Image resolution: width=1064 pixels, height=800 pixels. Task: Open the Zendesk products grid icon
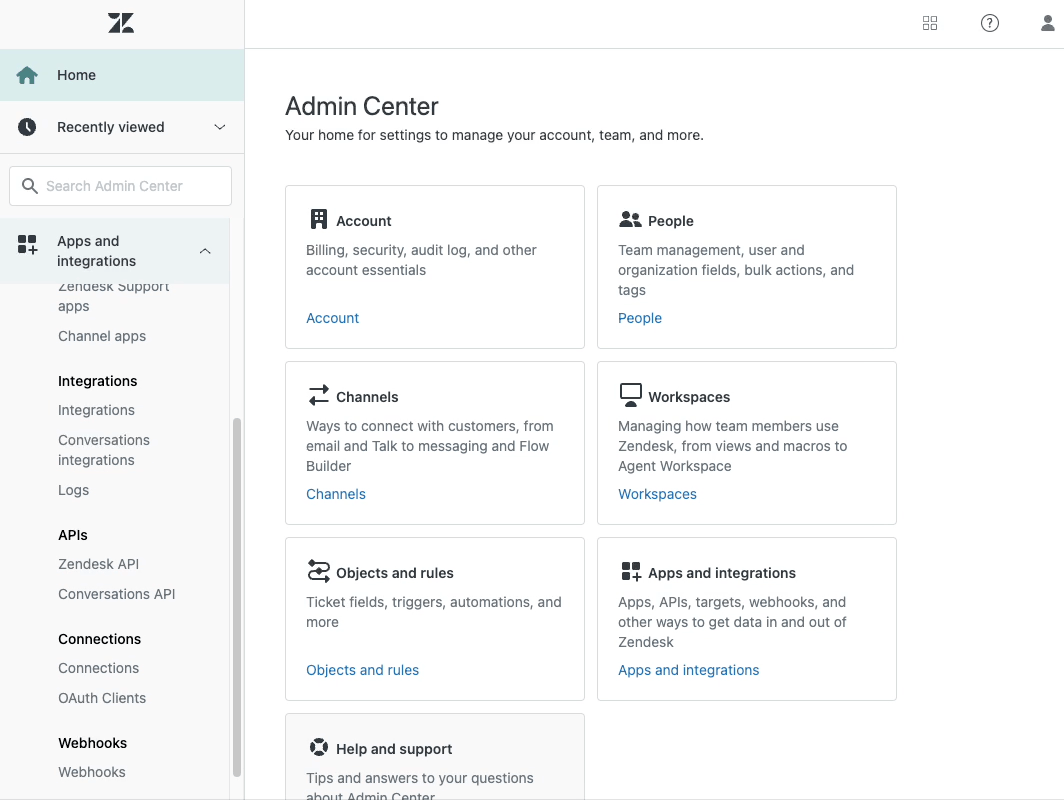click(930, 22)
